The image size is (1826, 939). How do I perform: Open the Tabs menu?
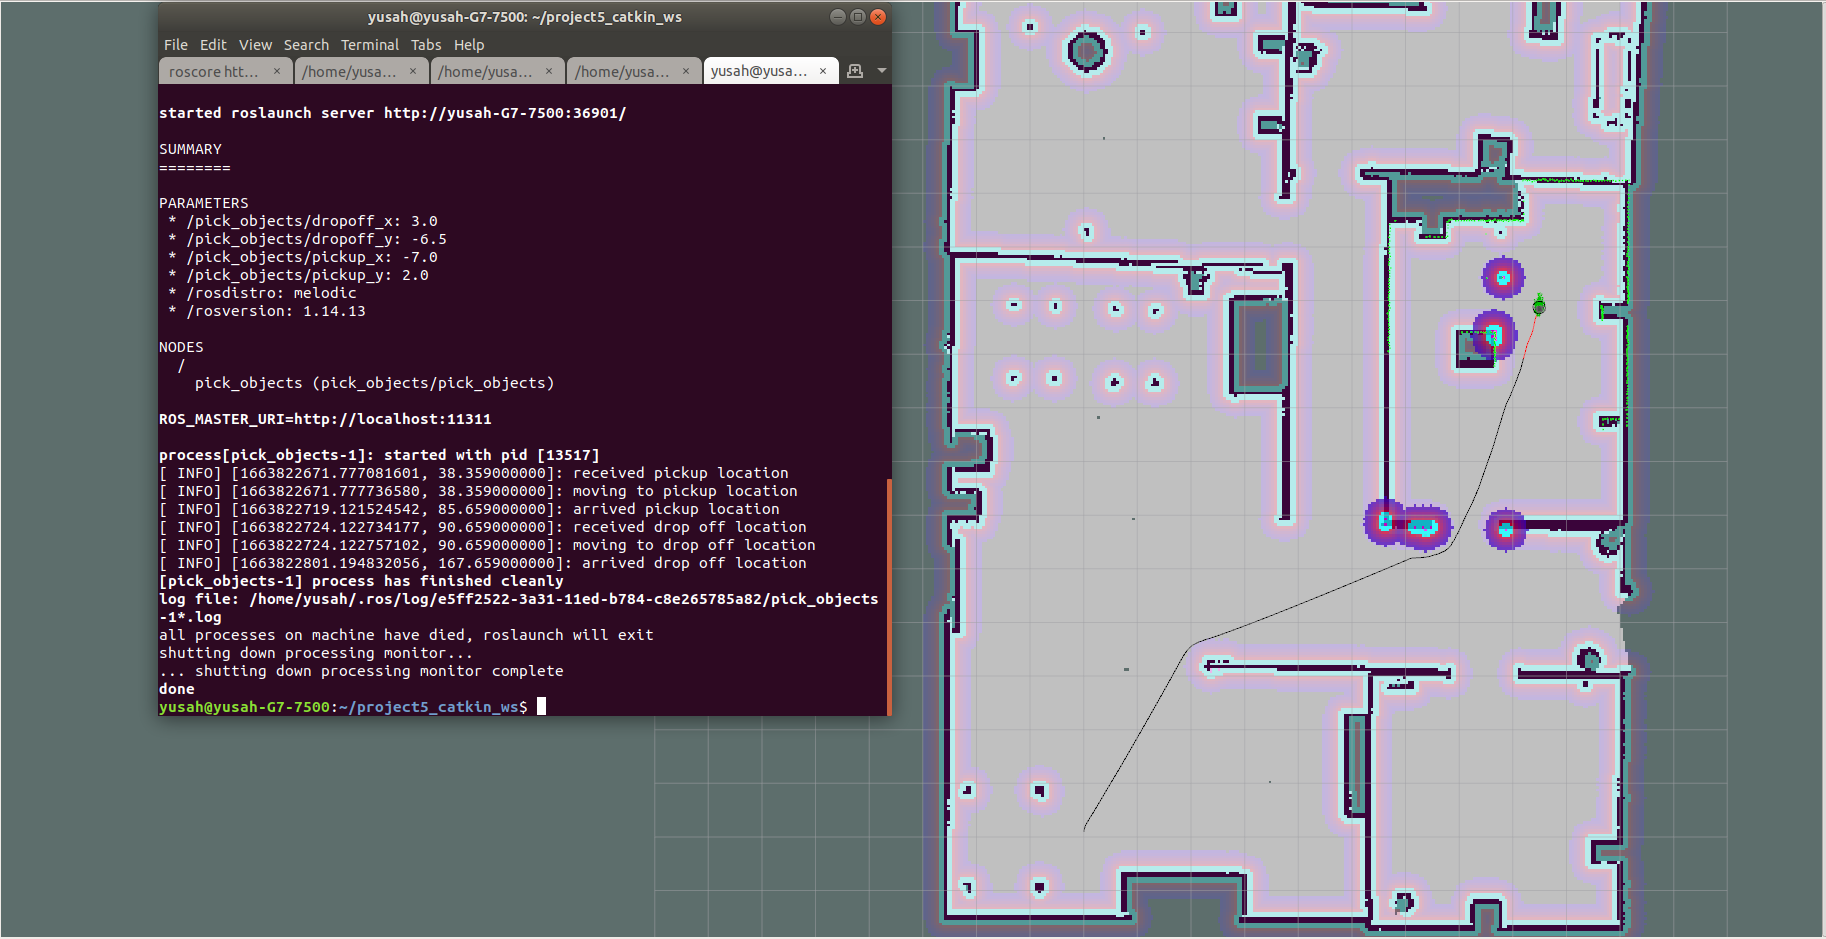point(426,45)
